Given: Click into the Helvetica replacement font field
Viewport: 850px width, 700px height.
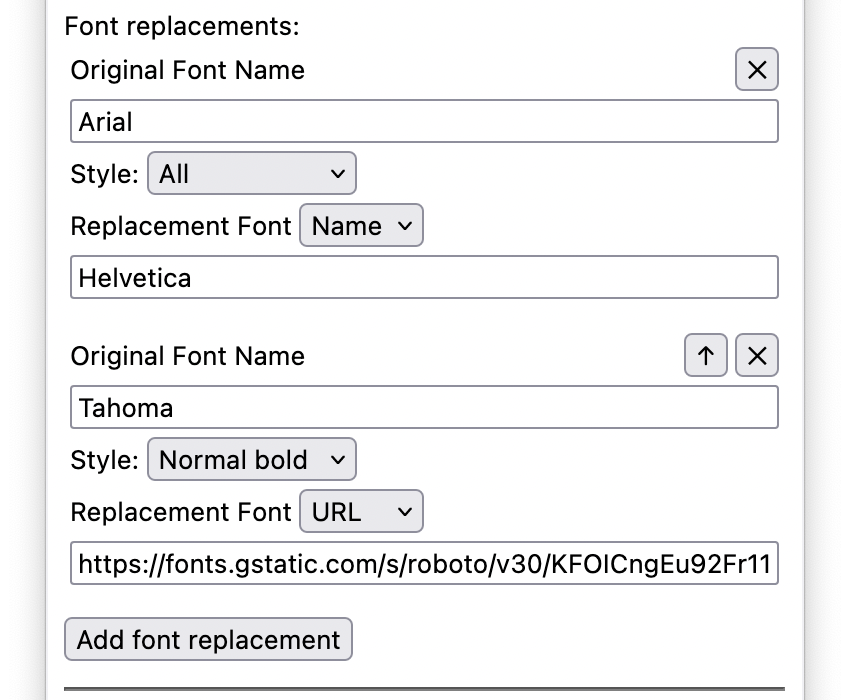Looking at the screenshot, I should [424, 278].
